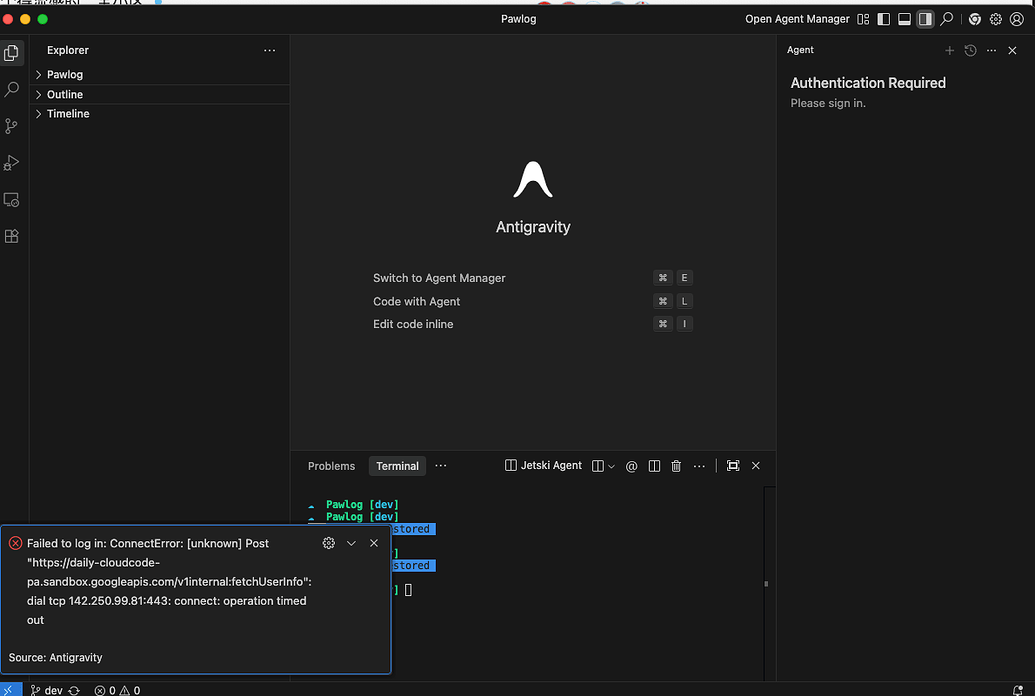Open launch profile dropdown arrow in terminal
Viewport: 1035px width, 696px height.
(611, 466)
